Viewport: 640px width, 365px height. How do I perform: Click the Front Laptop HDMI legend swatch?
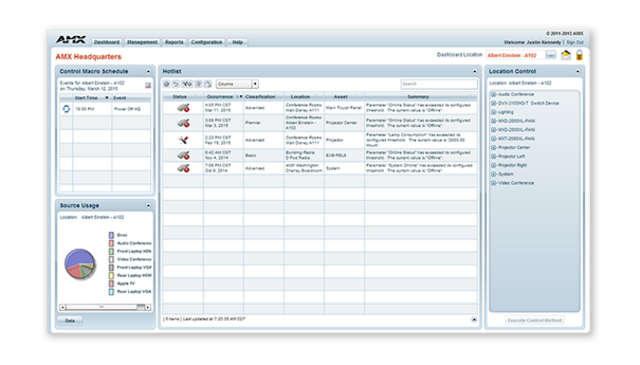point(111,251)
